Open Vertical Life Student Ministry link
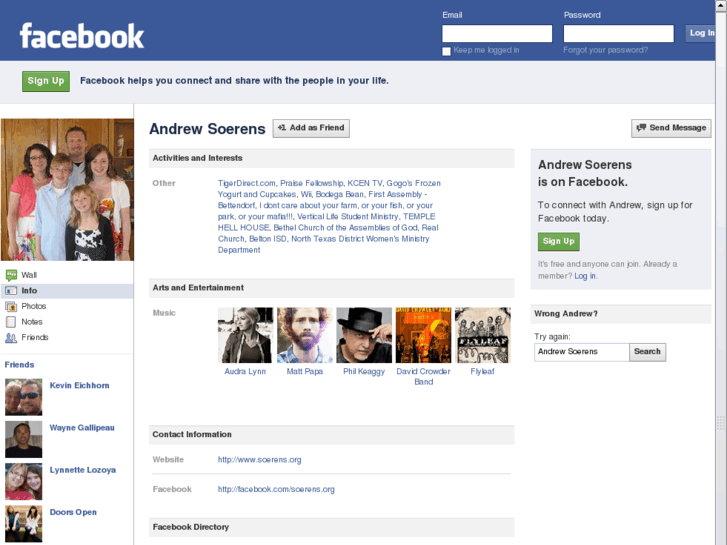This screenshot has height=545, width=727. point(348,217)
